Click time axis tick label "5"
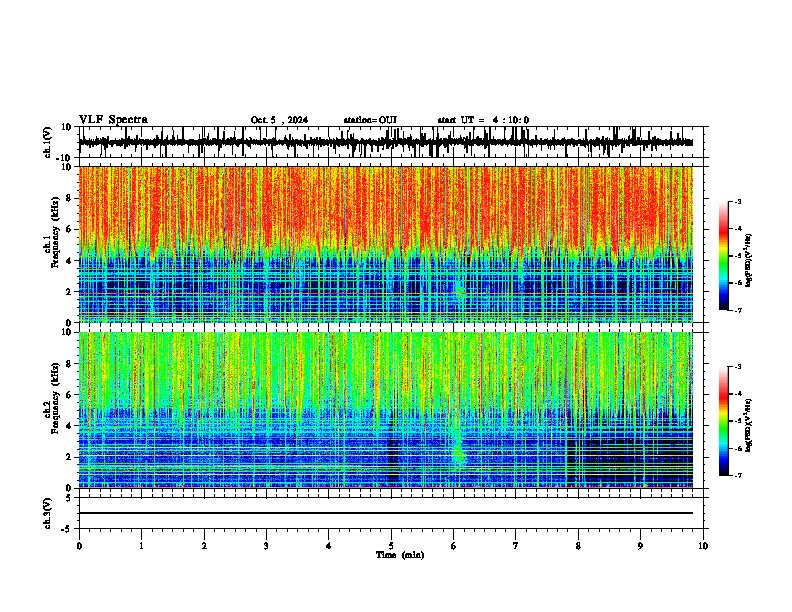Viewport: 792px width, 612px height. 391,546
